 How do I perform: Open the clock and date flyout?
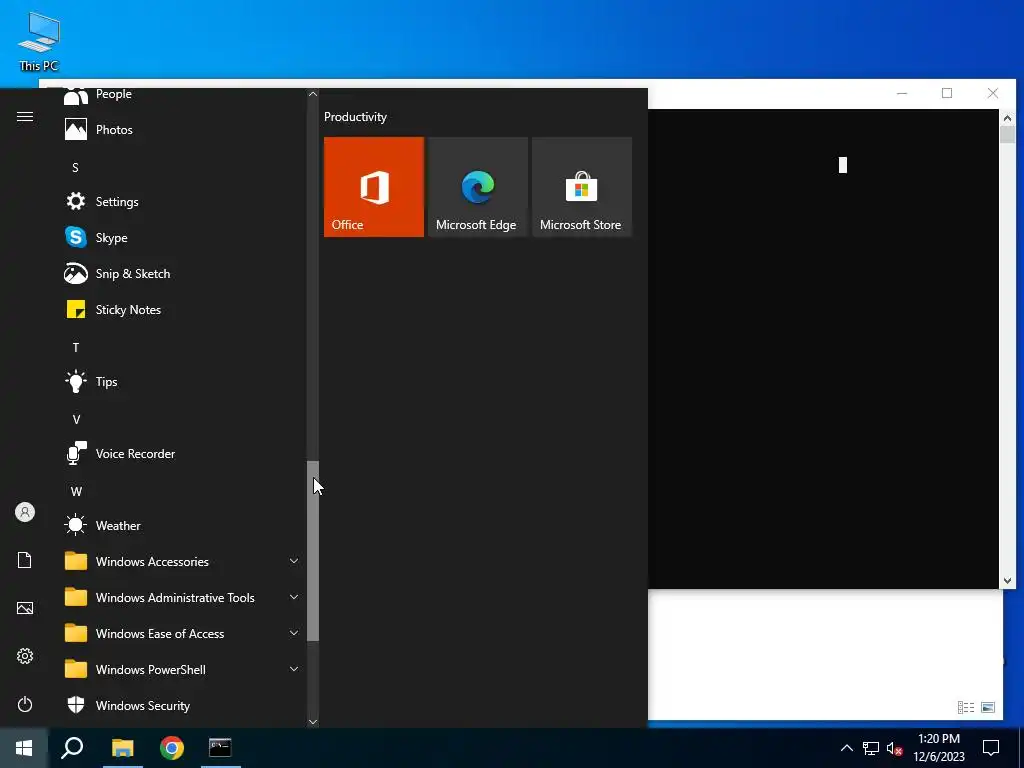938,748
